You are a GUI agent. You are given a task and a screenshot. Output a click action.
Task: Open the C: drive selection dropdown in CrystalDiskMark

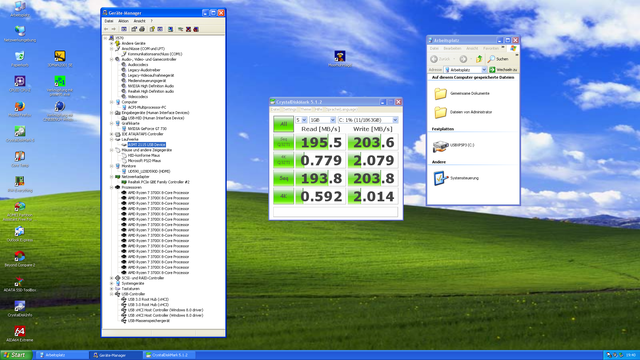pyautogui.click(x=395, y=120)
